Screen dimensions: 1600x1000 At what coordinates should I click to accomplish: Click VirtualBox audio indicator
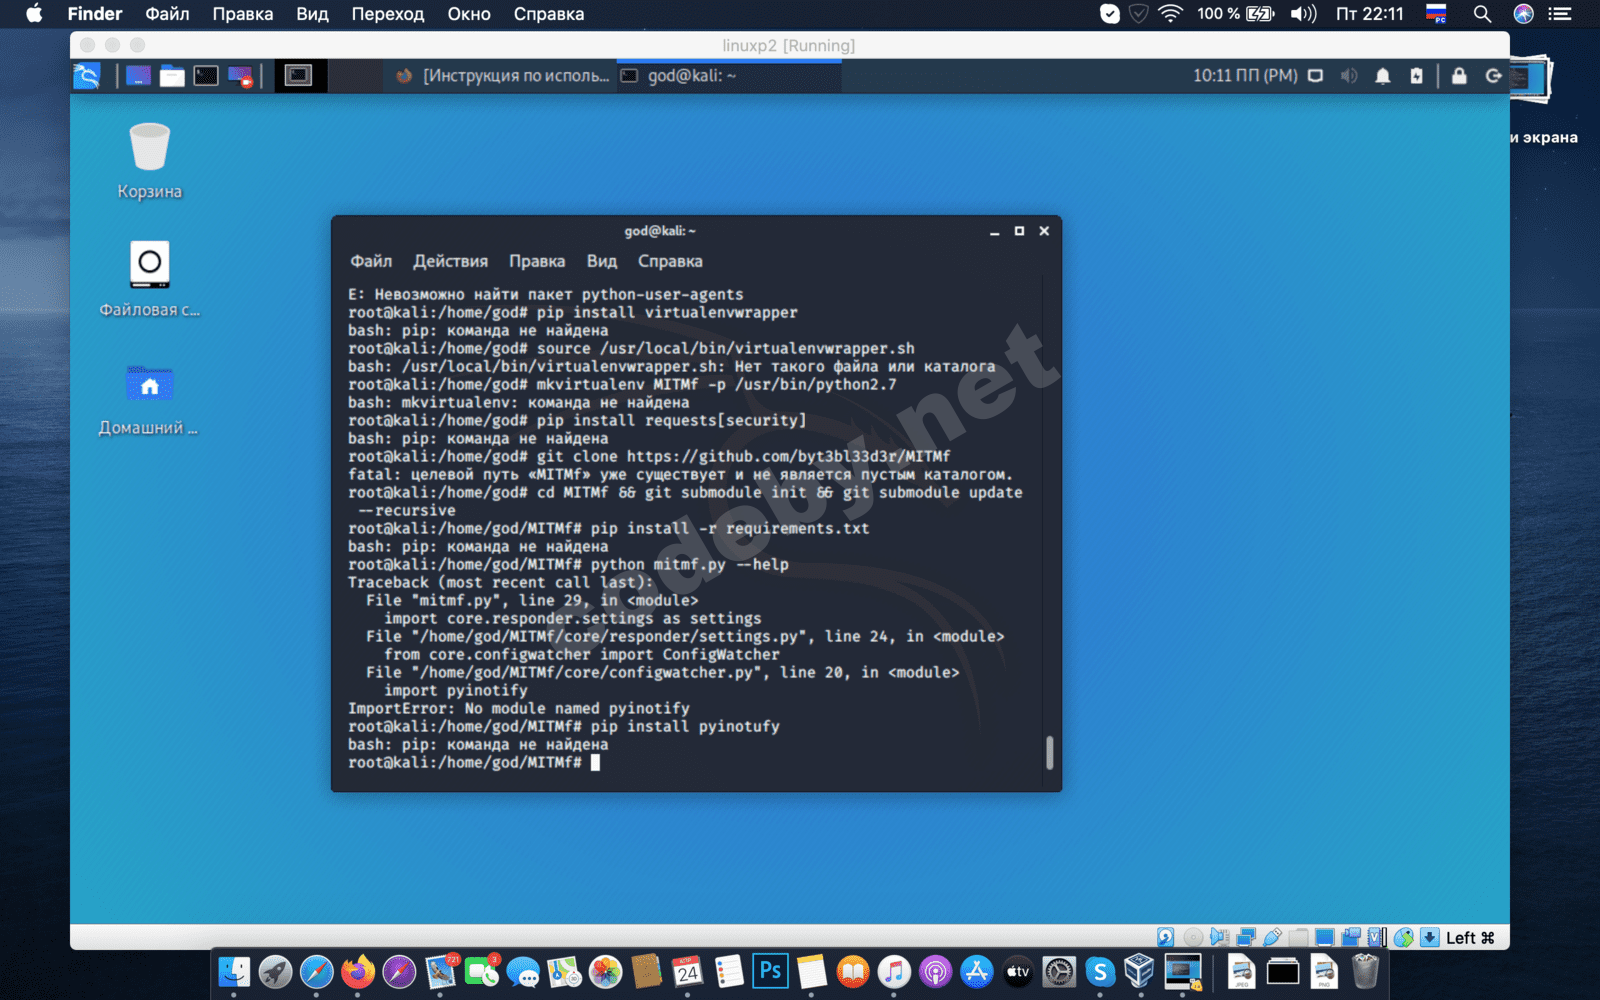pos(1219,937)
